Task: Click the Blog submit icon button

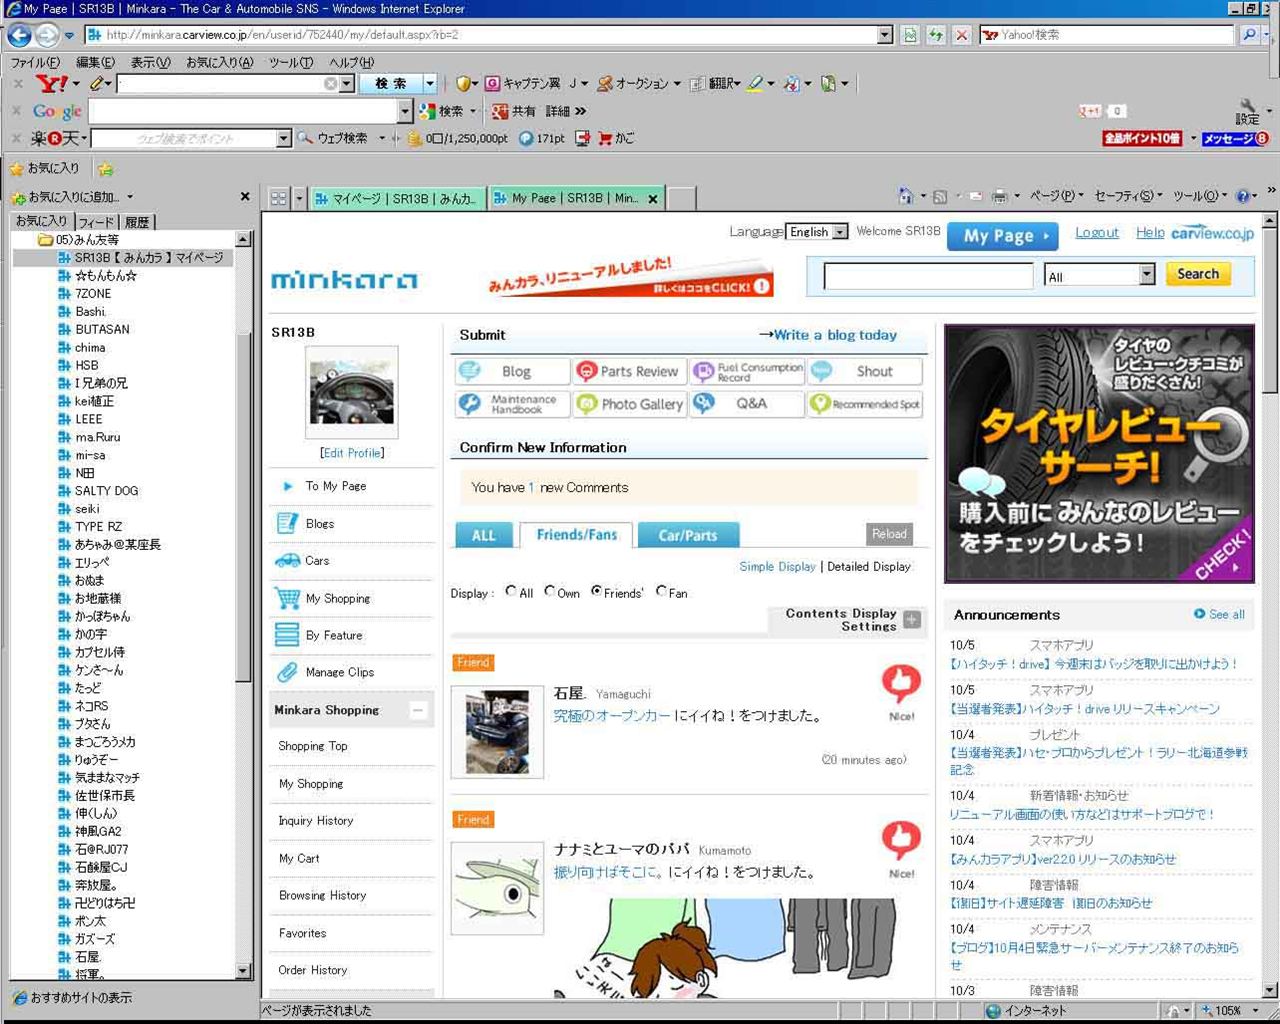Action: point(512,371)
